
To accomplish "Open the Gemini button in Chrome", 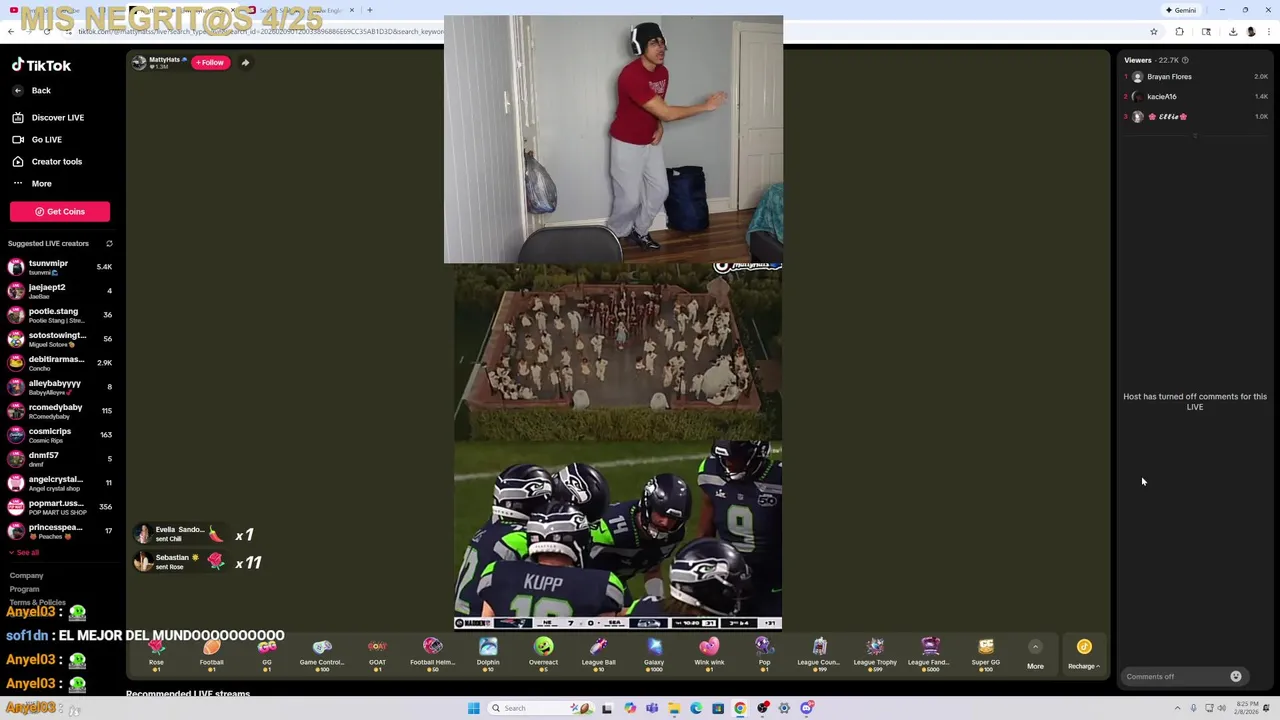I will 1180,10.
